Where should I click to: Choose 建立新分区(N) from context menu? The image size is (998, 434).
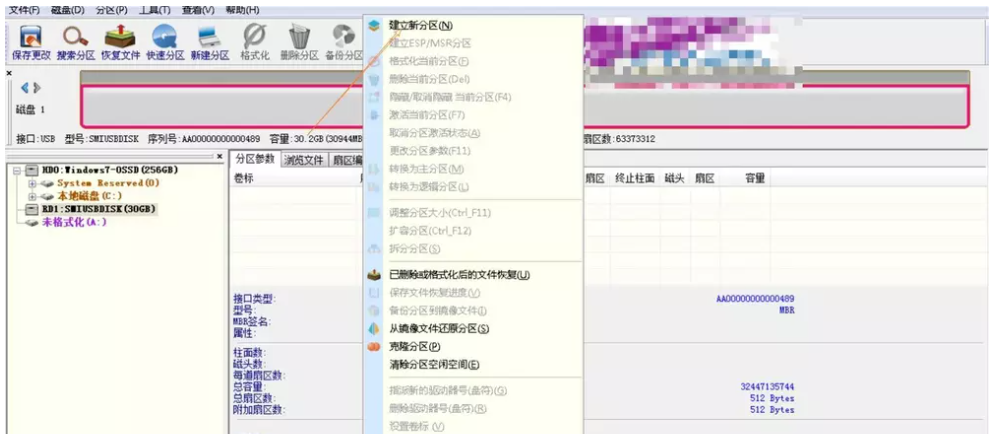pos(474,26)
